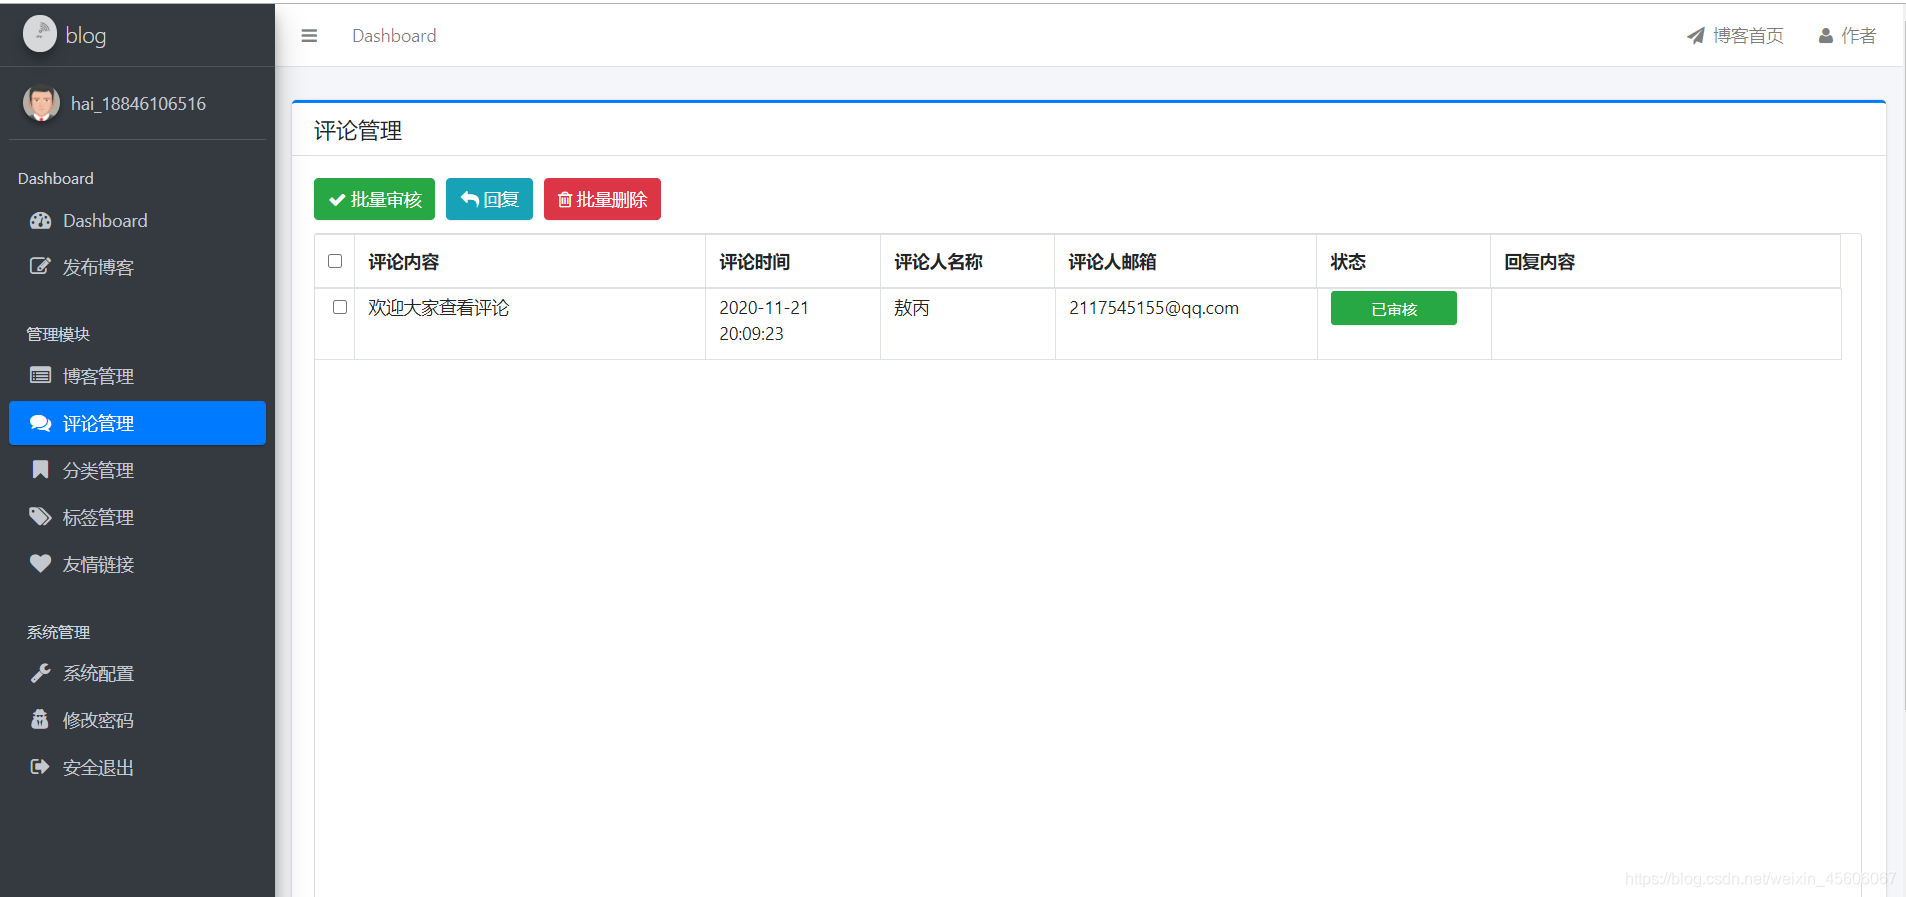This screenshot has width=1906, height=897.
Task: Click the blog logo icon
Action: (x=40, y=34)
